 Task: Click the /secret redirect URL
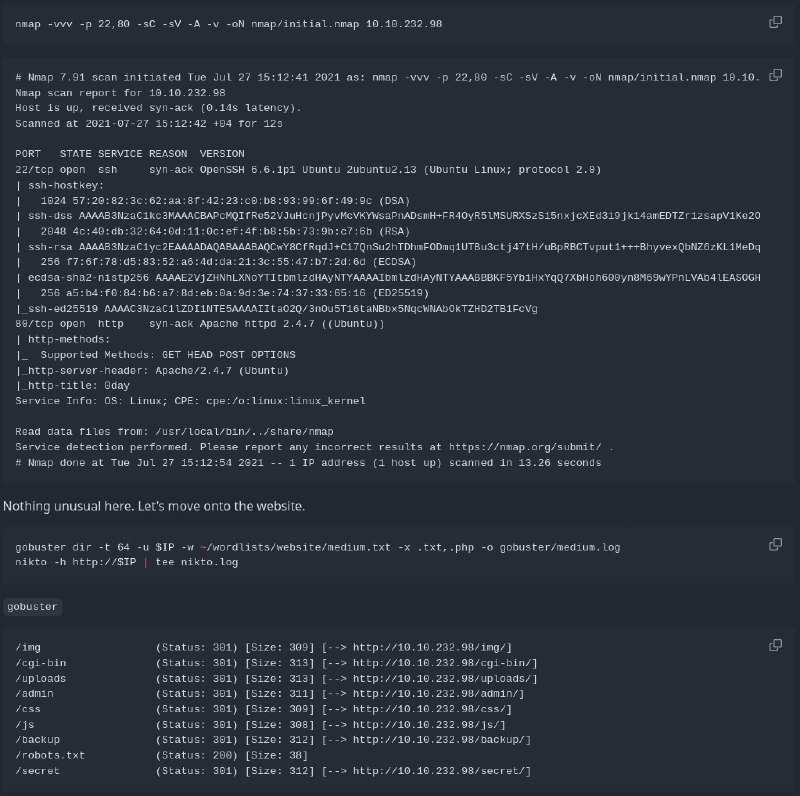click(x=438, y=770)
